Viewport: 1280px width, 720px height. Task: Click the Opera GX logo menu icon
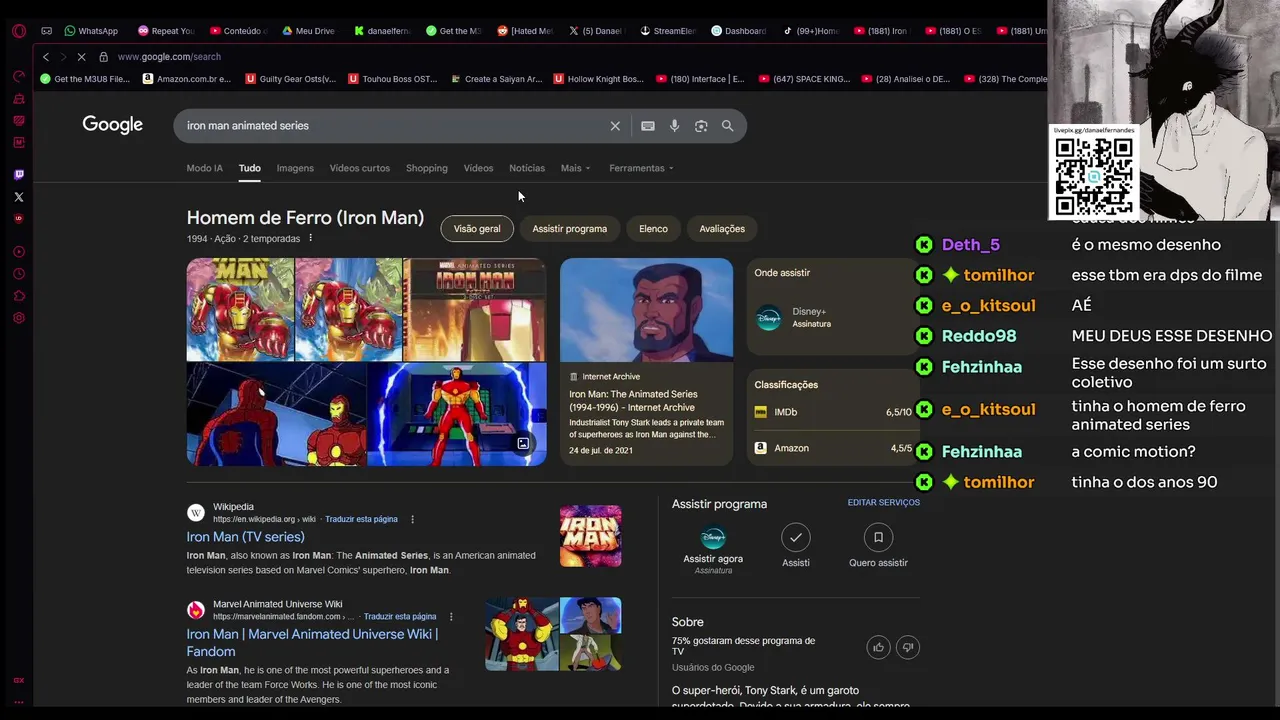[18, 31]
